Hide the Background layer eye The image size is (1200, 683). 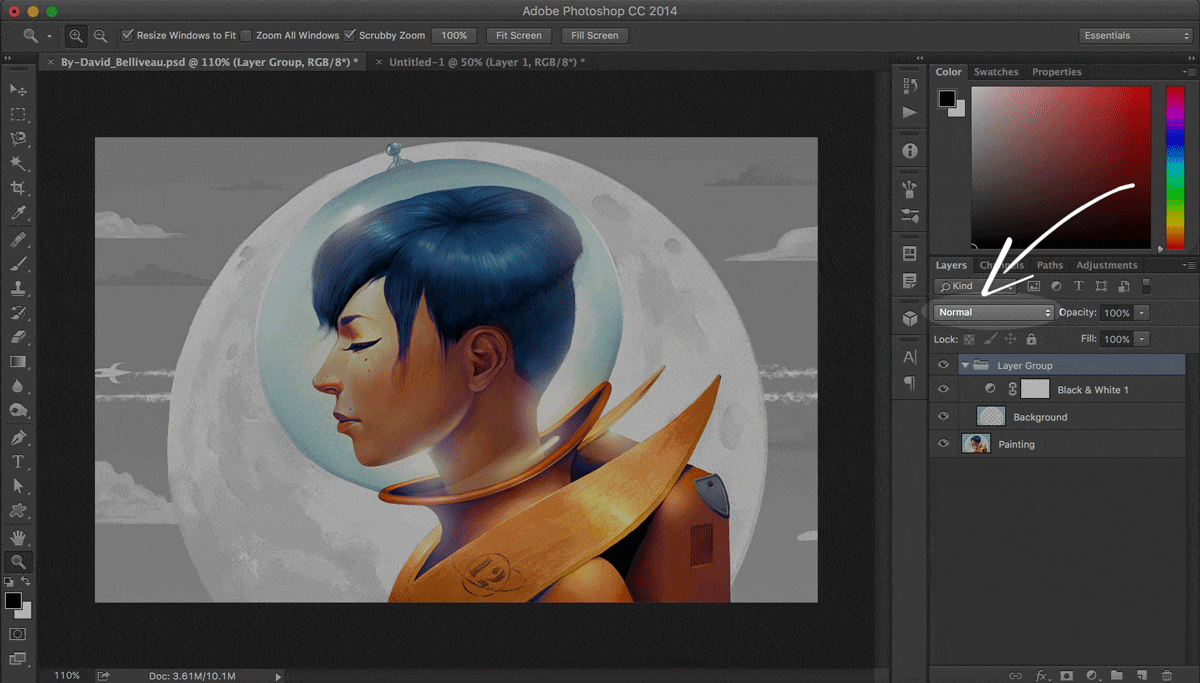(x=943, y=416)
